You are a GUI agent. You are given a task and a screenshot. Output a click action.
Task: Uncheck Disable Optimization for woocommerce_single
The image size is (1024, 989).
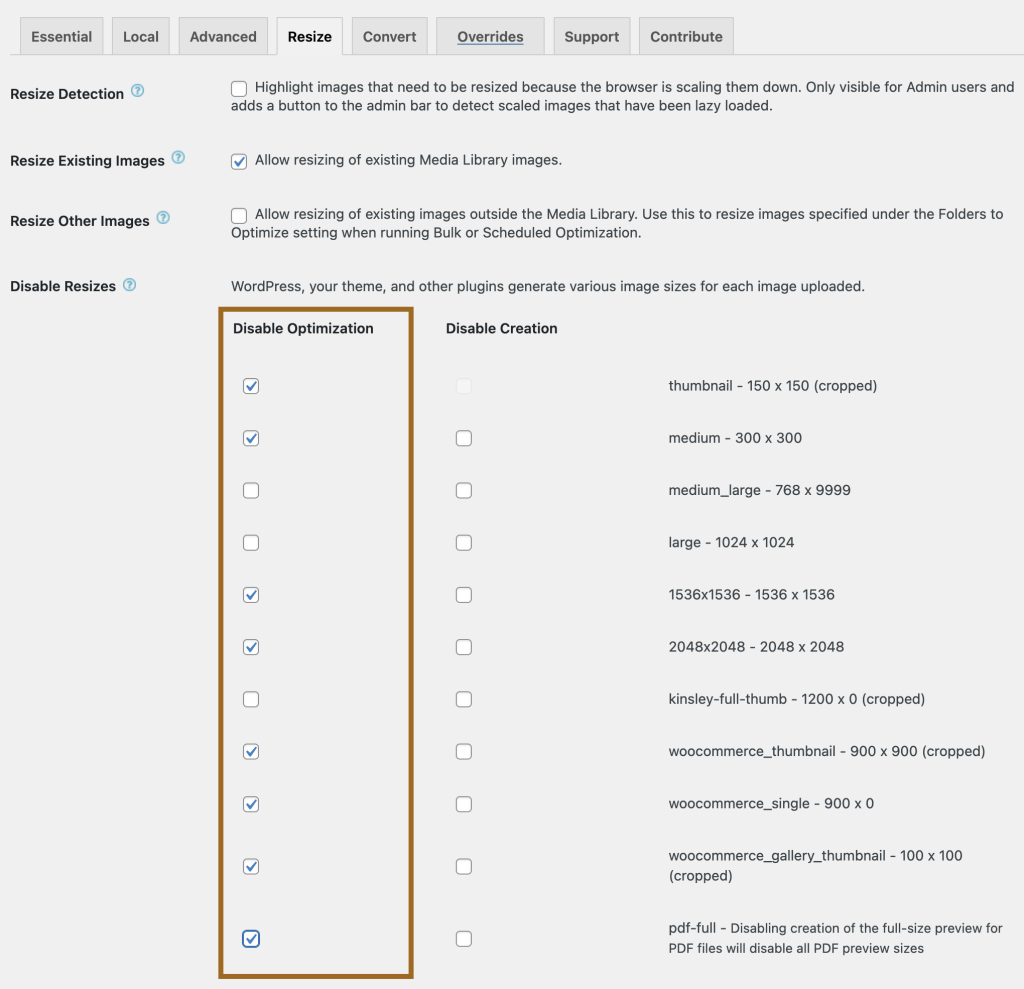[251, 804]
